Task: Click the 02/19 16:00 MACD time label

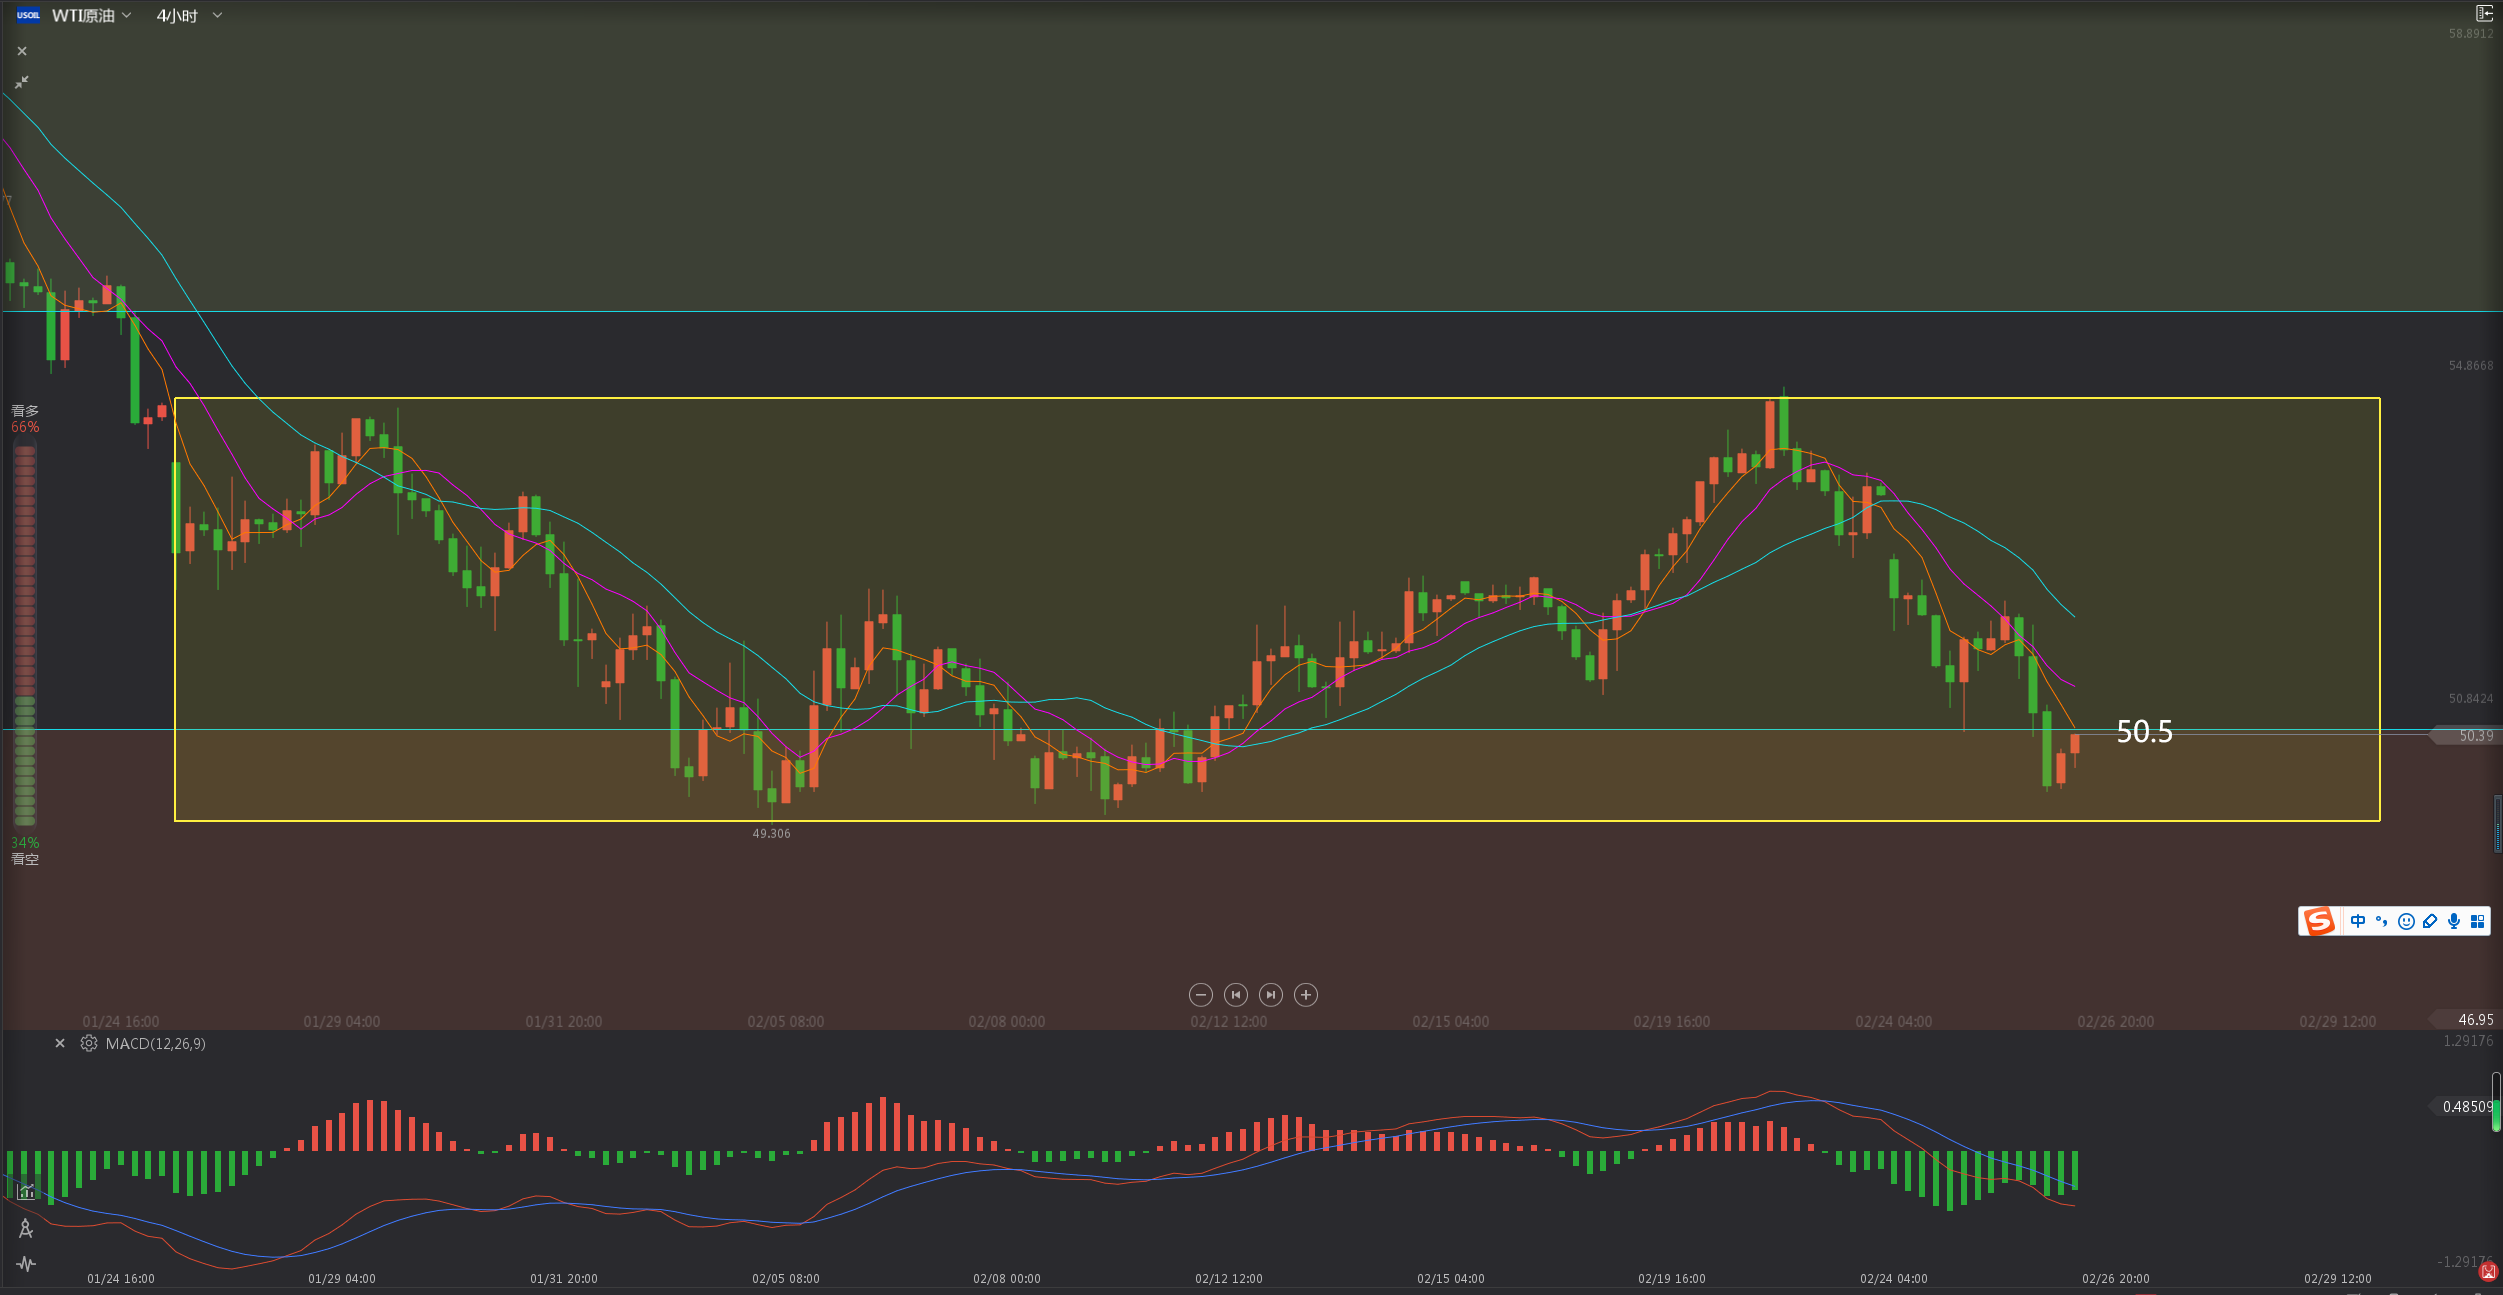Action: click(1672, 1278)
